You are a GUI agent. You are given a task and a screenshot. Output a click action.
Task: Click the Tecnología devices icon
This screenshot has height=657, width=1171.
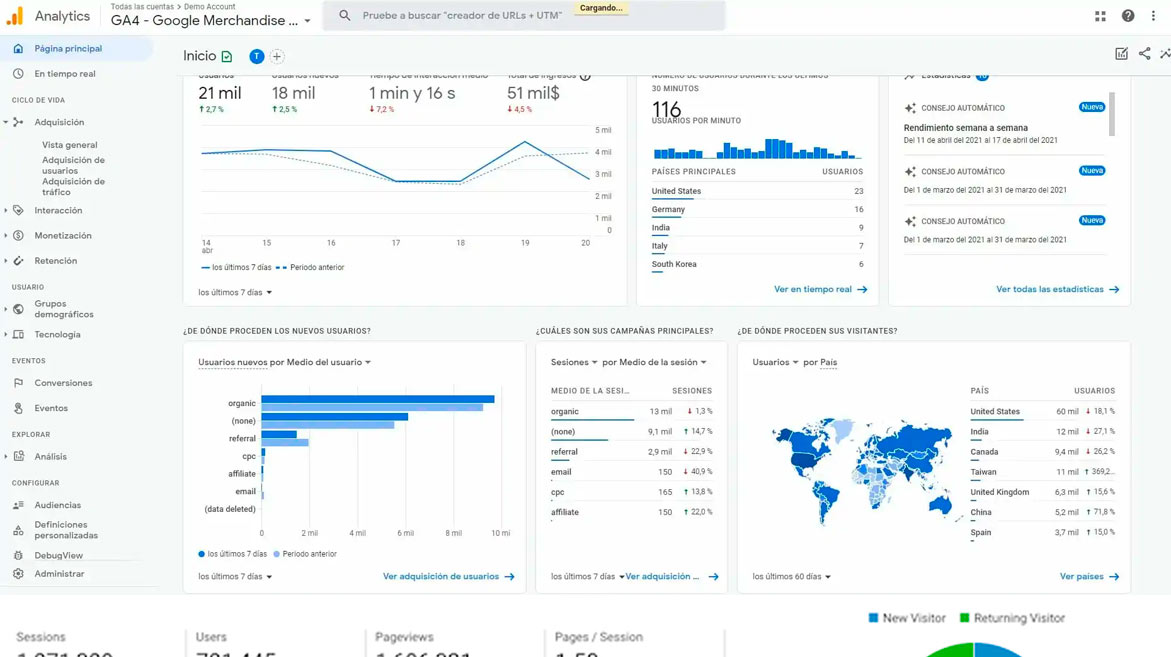coord(18,334)
